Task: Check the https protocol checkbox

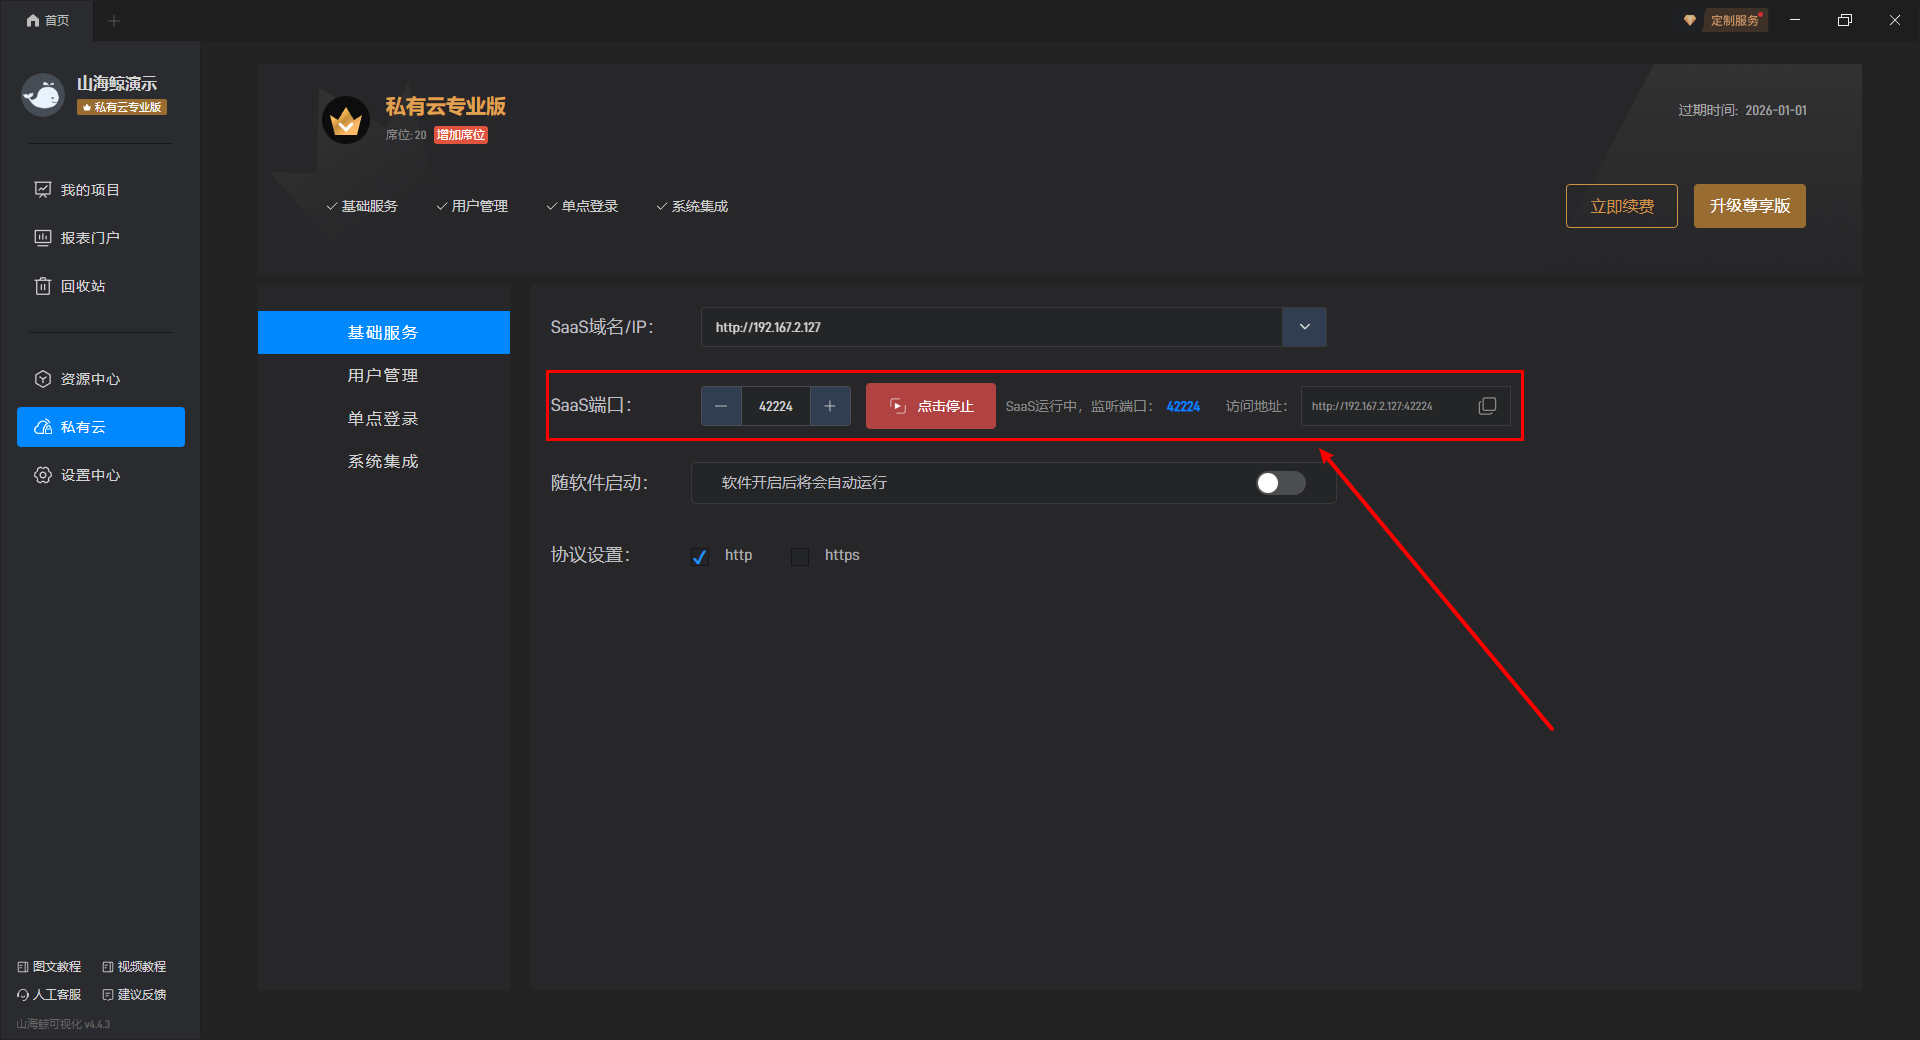Action: point(800,557)
